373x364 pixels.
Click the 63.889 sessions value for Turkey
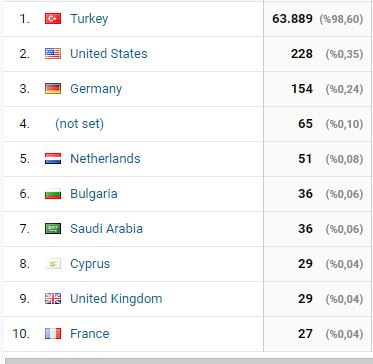tap(292, 19)
